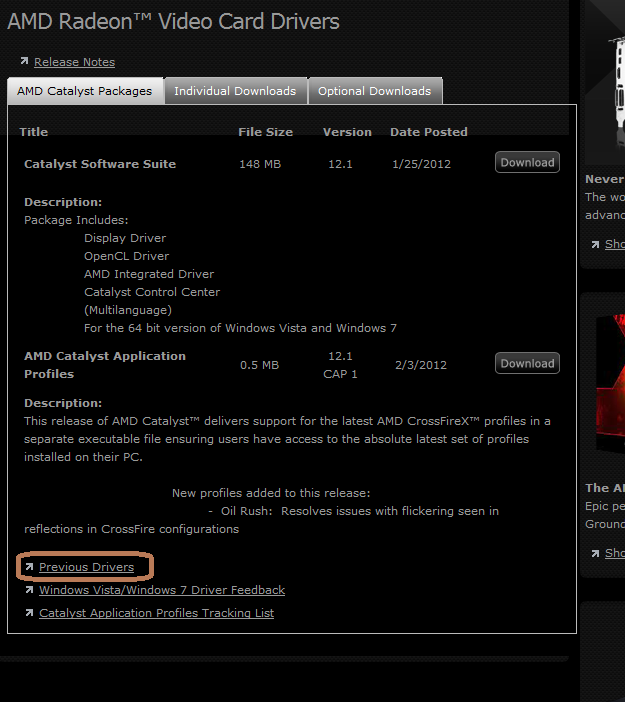625x702 pixels.
Task: Click the arrow icon beside Release Notes
Action: coord(24,61)
